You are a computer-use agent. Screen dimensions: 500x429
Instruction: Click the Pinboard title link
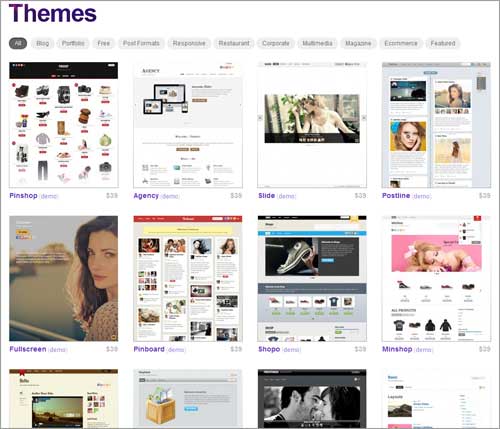point(149,349)
